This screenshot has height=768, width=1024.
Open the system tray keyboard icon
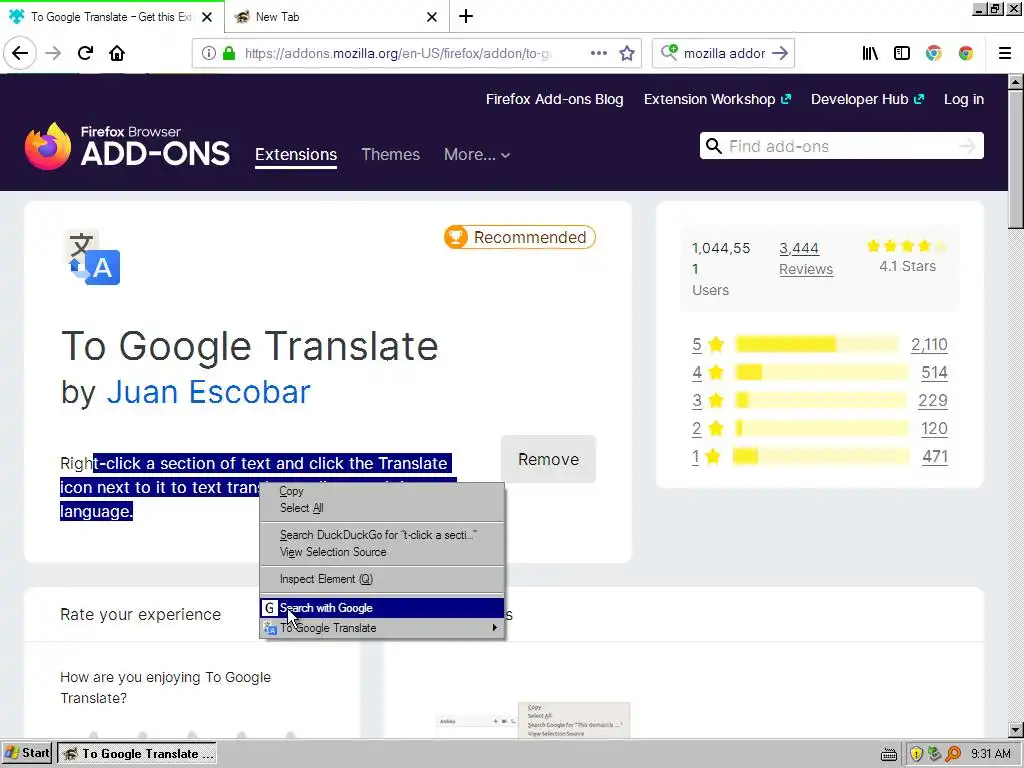(889, 754)
